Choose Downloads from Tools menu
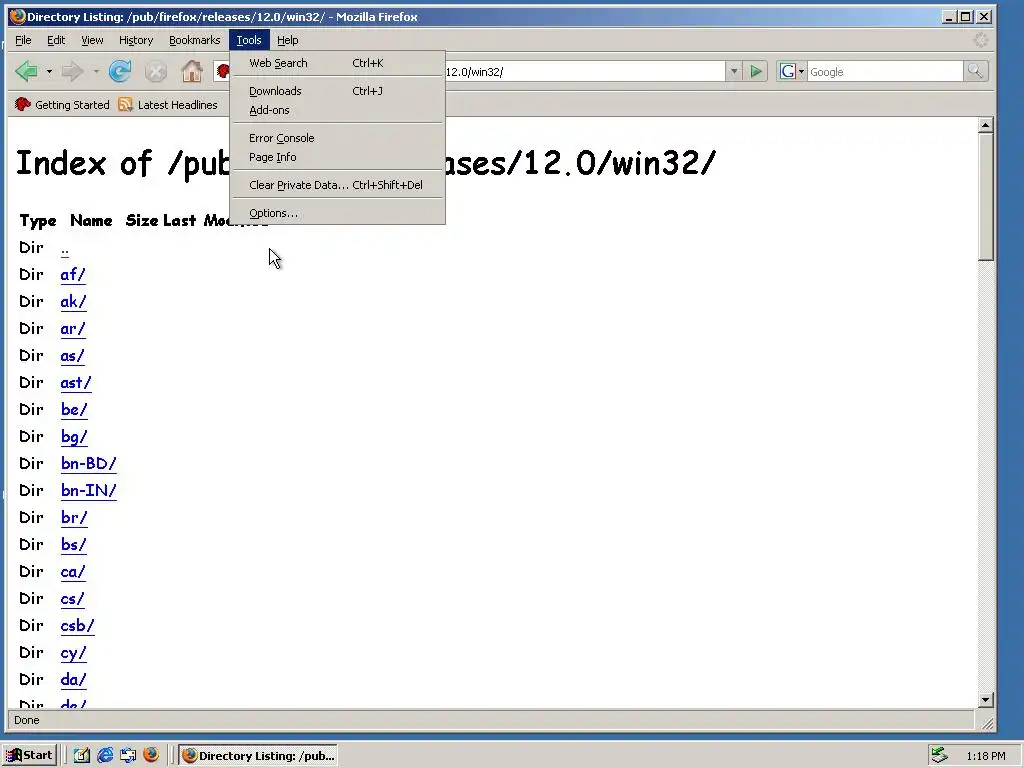The height and width of the screenshot is (768, 1024). click(338, 91)
